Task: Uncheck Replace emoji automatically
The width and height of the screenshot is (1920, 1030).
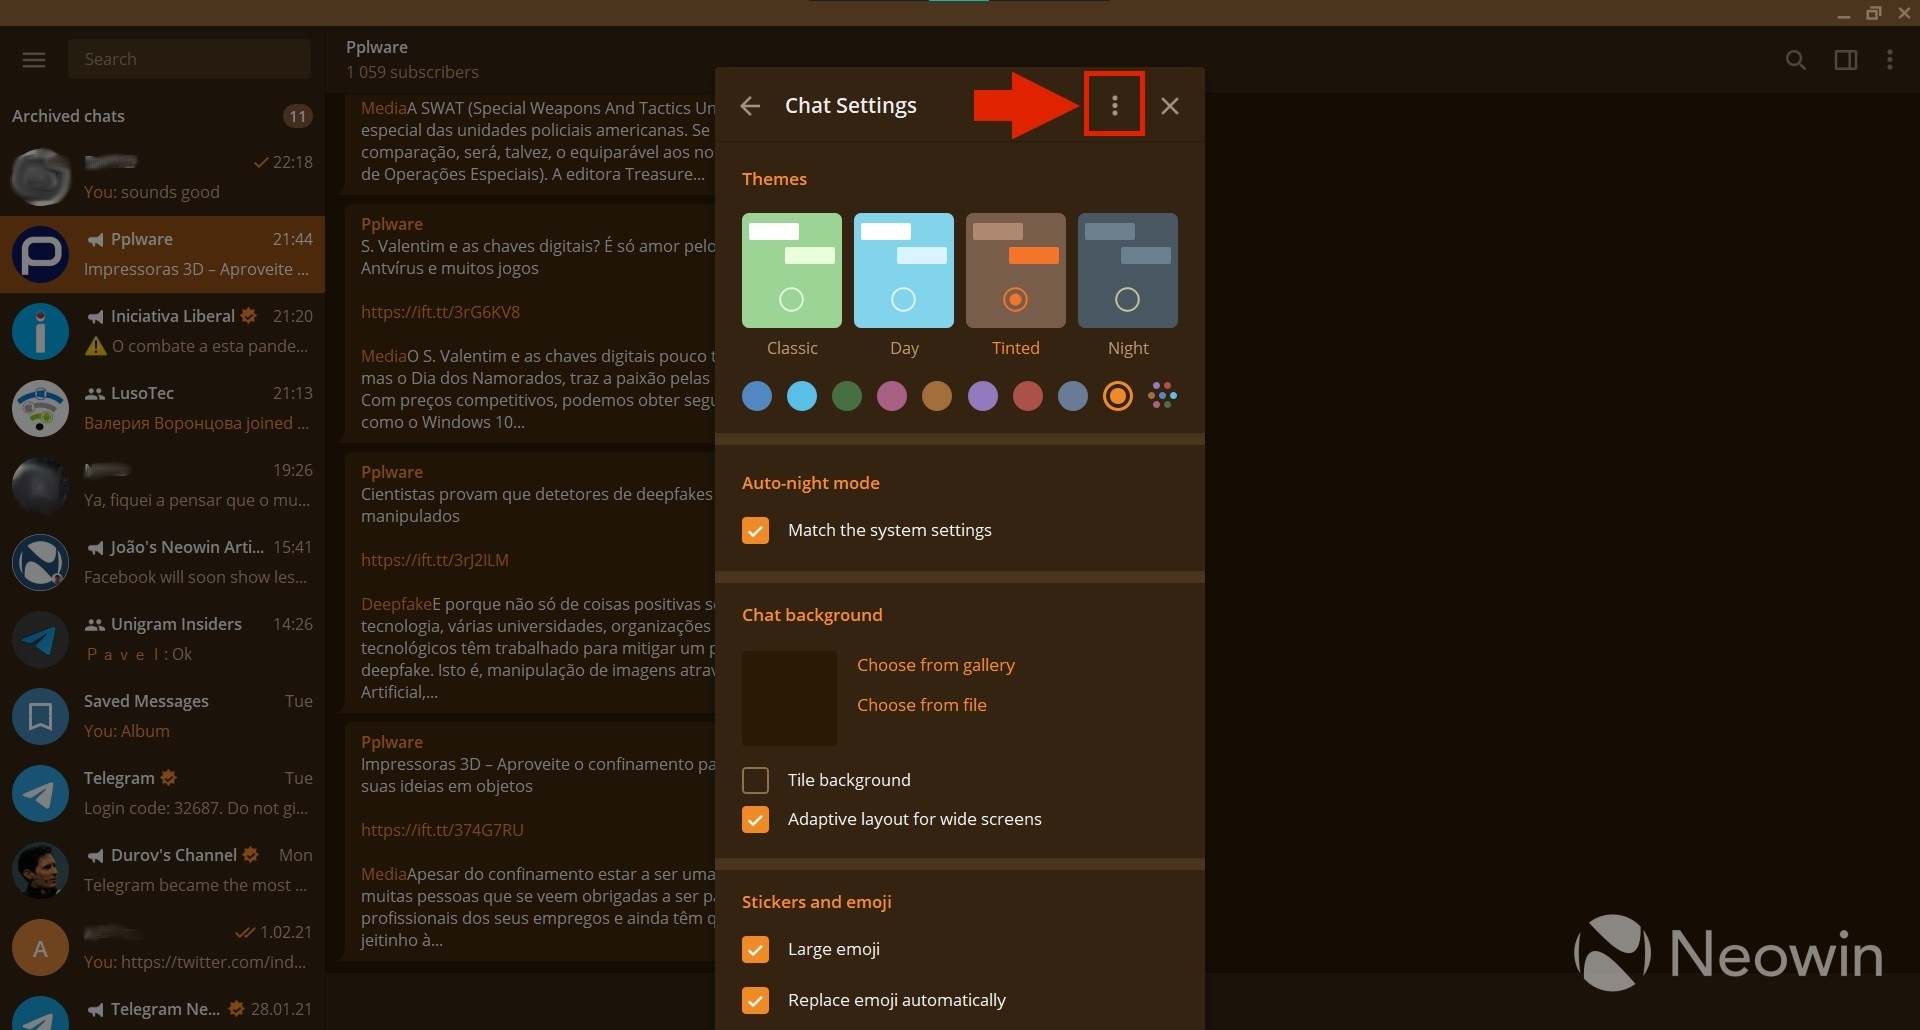Action: 755,1000
